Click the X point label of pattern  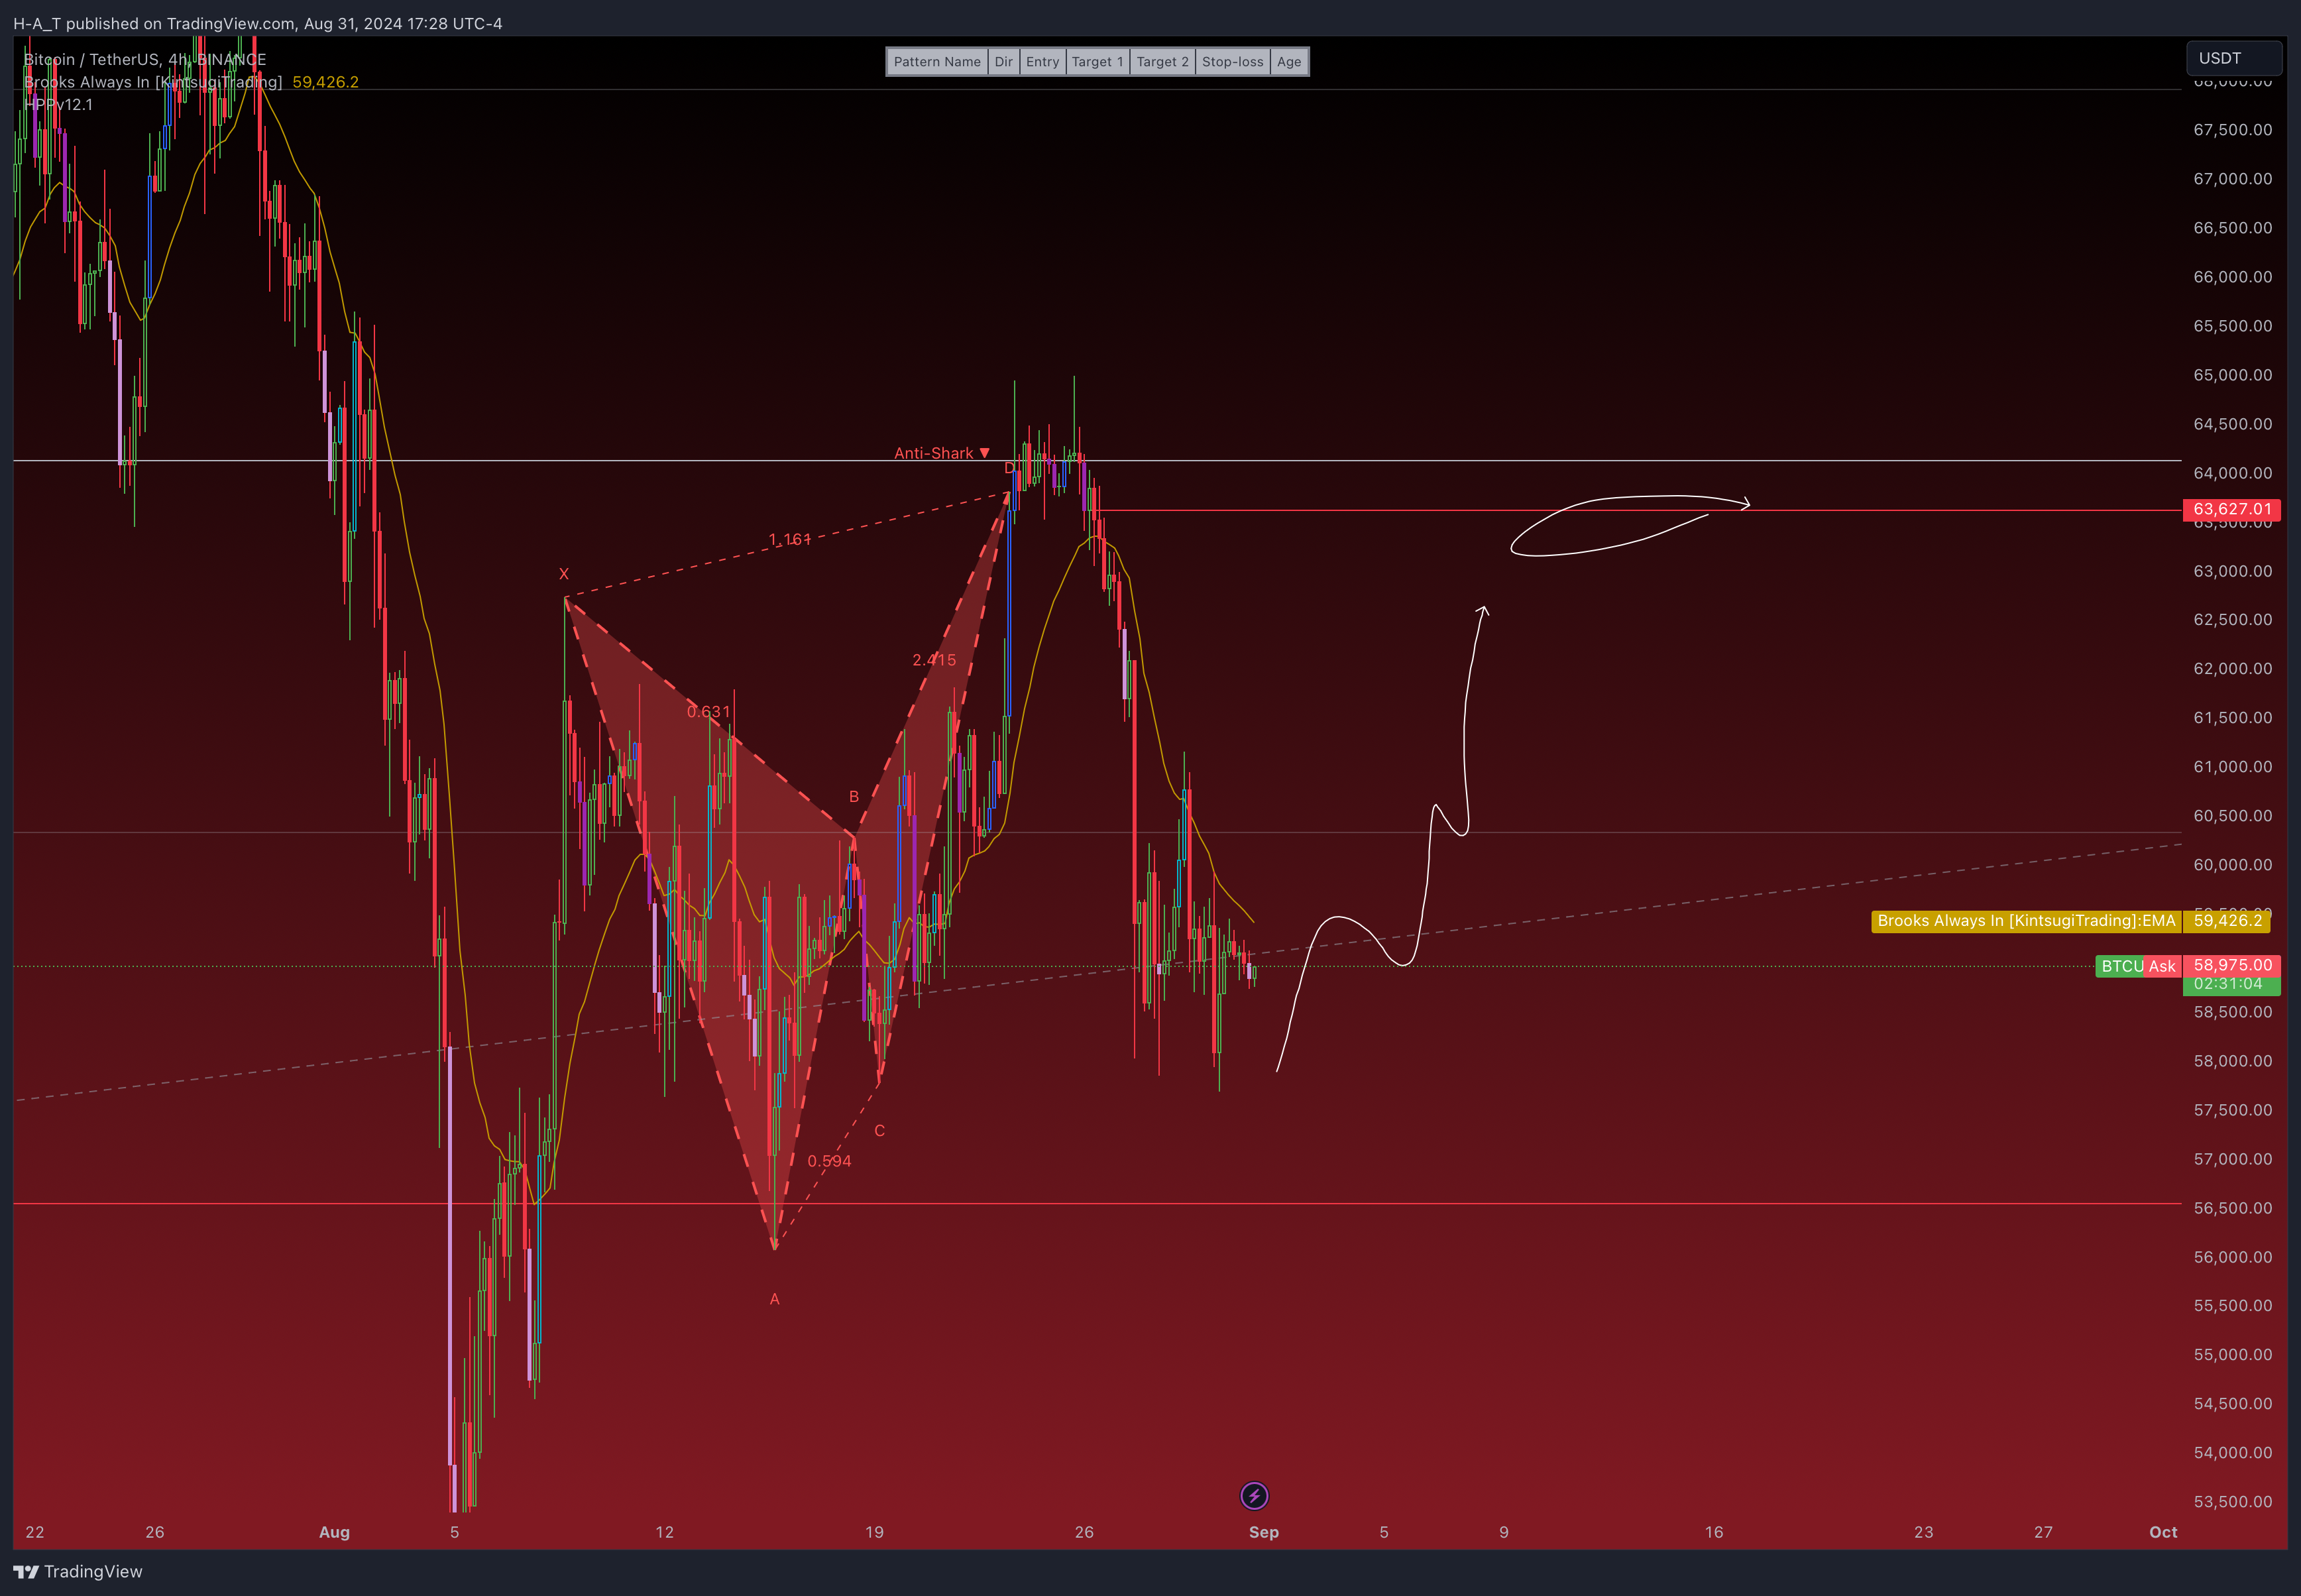564,574
